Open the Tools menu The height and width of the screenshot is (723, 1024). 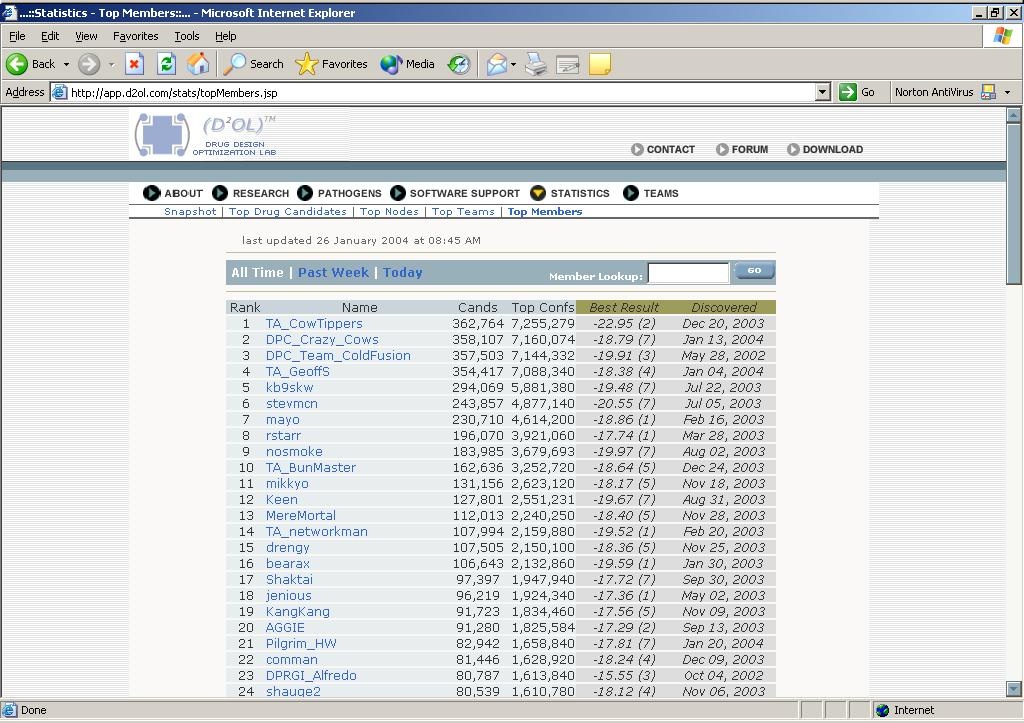point(187,36)
